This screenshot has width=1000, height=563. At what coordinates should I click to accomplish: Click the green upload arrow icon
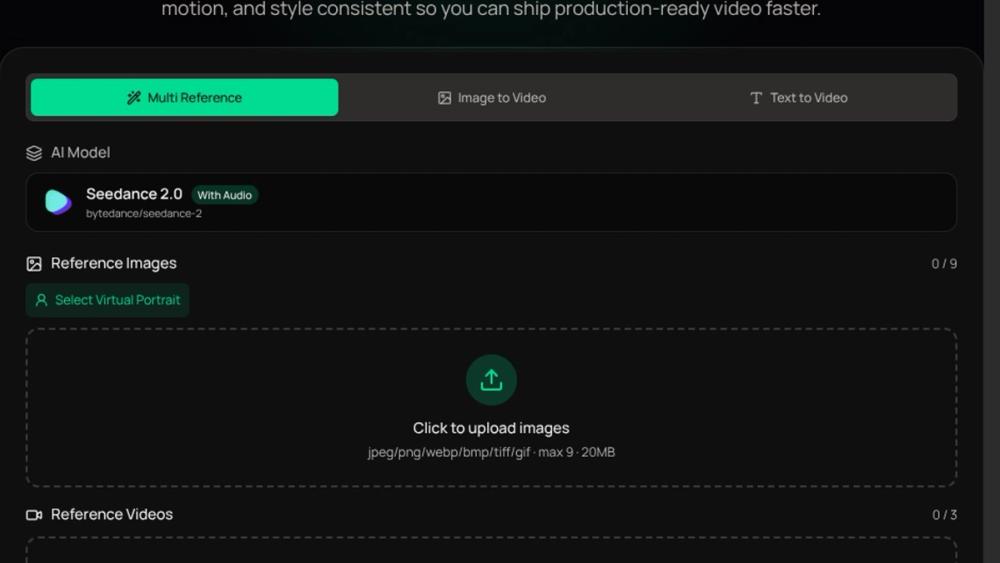point(491,380)
